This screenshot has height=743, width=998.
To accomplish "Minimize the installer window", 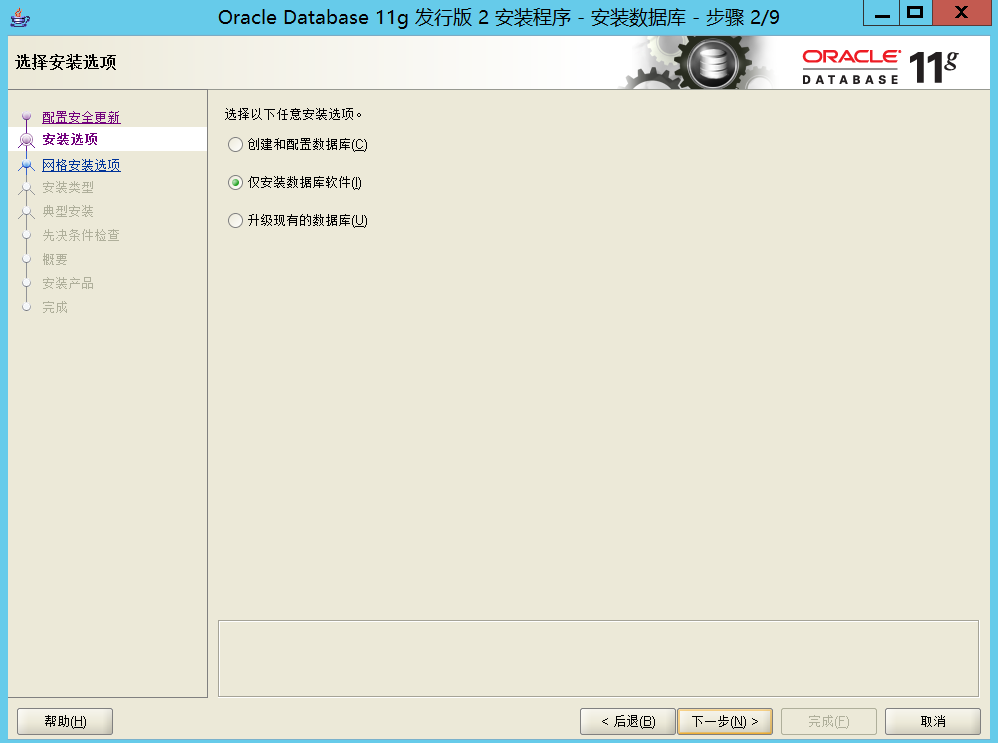I will click(x=882, y=13).
